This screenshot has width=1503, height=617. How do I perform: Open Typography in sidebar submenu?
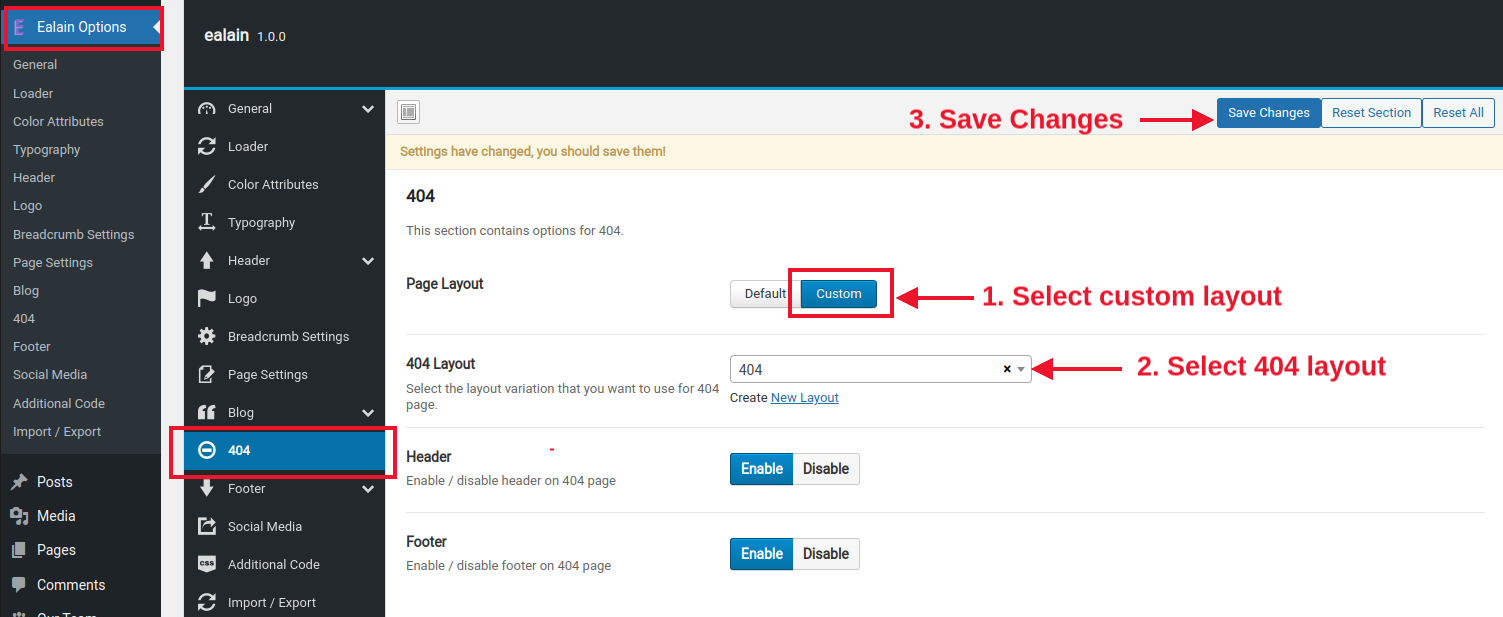click(x=46, y=149)
